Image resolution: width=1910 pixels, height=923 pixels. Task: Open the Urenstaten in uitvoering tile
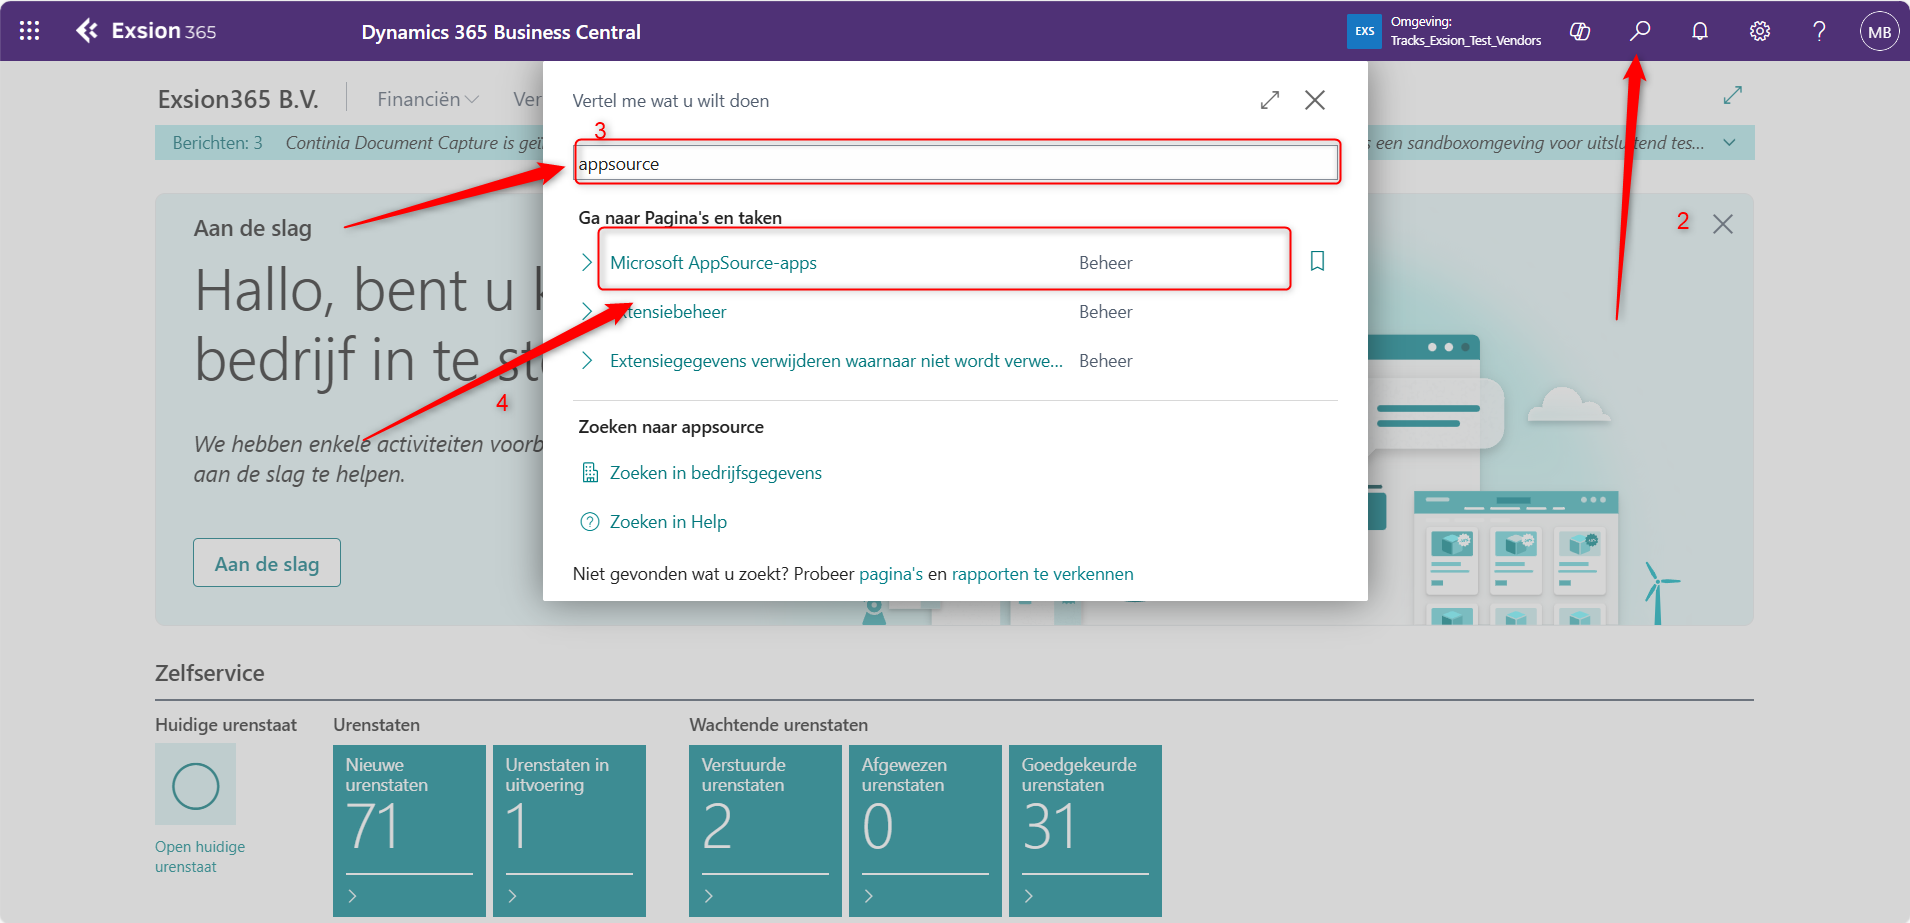569,830
